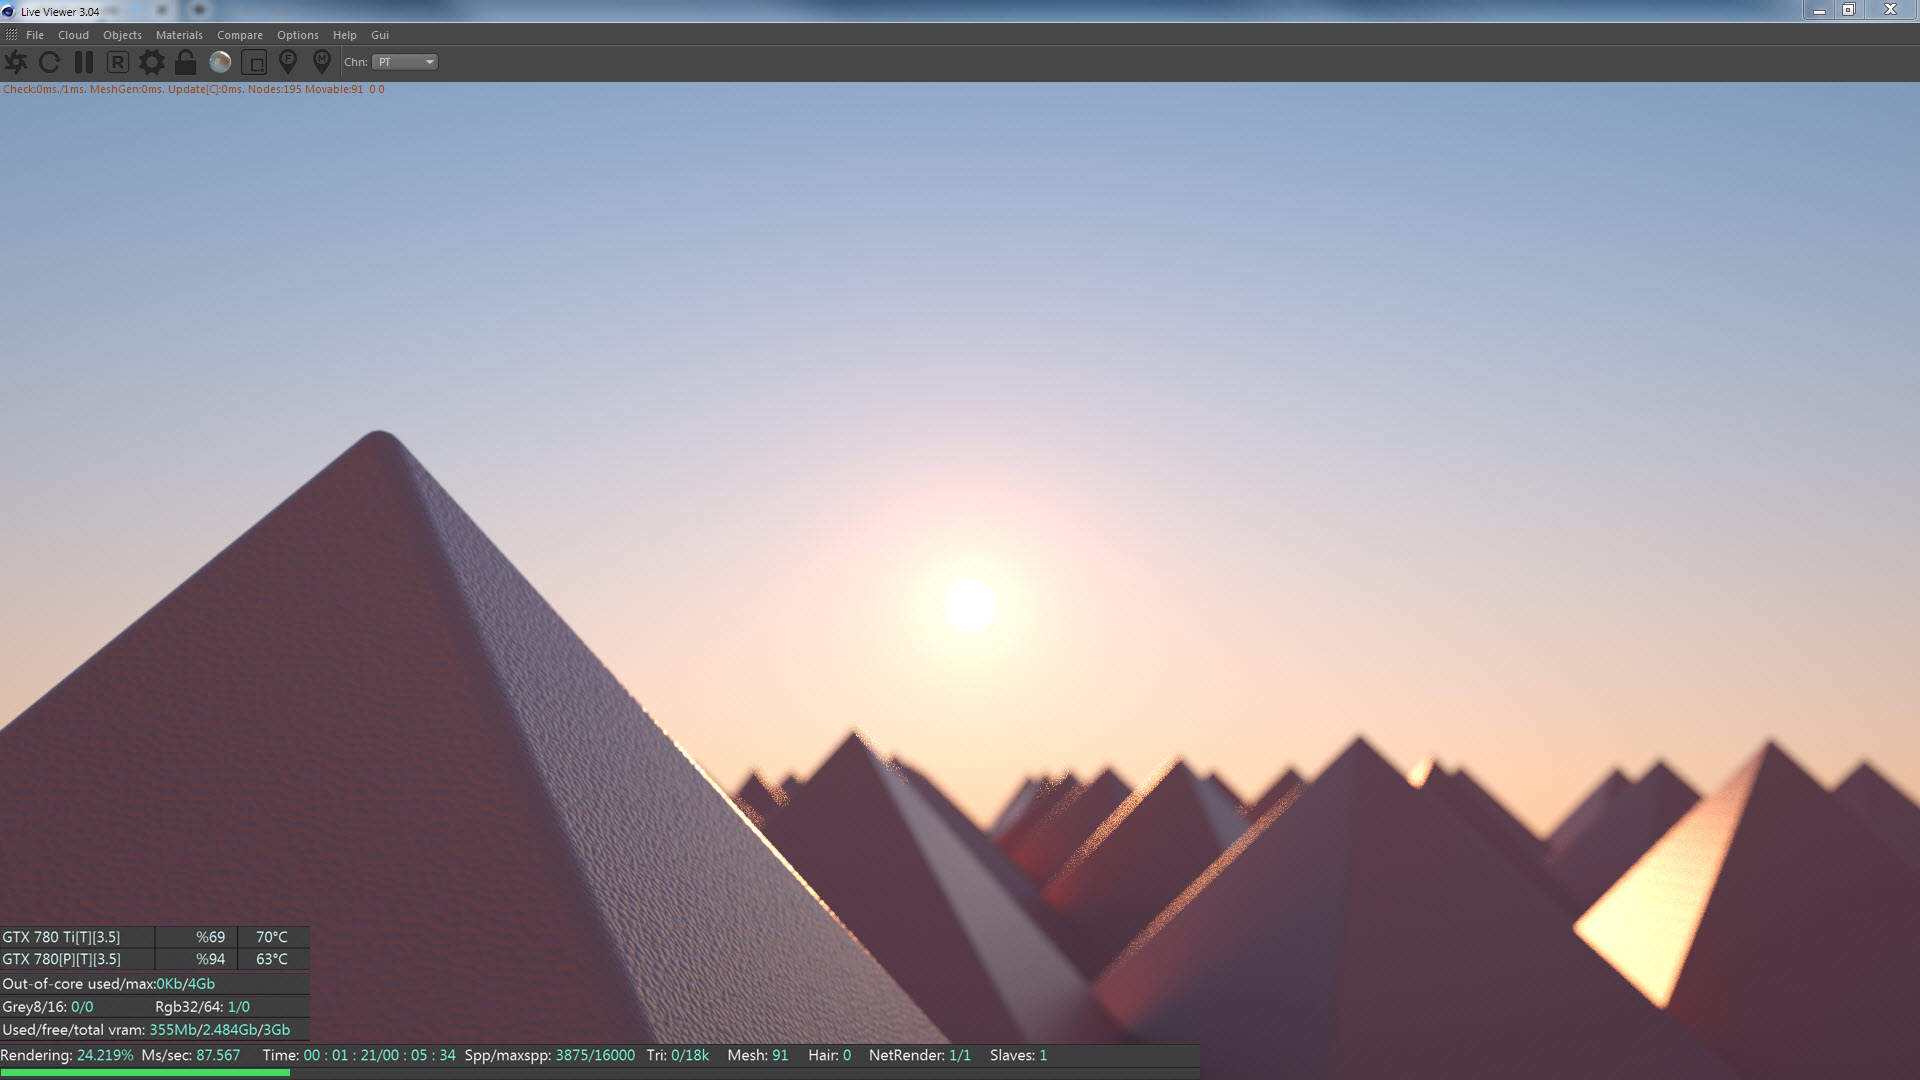This screenshot has width=1920, height=1080.
Task: Open render settings gear icon
Action: click(x=151, y=62)
